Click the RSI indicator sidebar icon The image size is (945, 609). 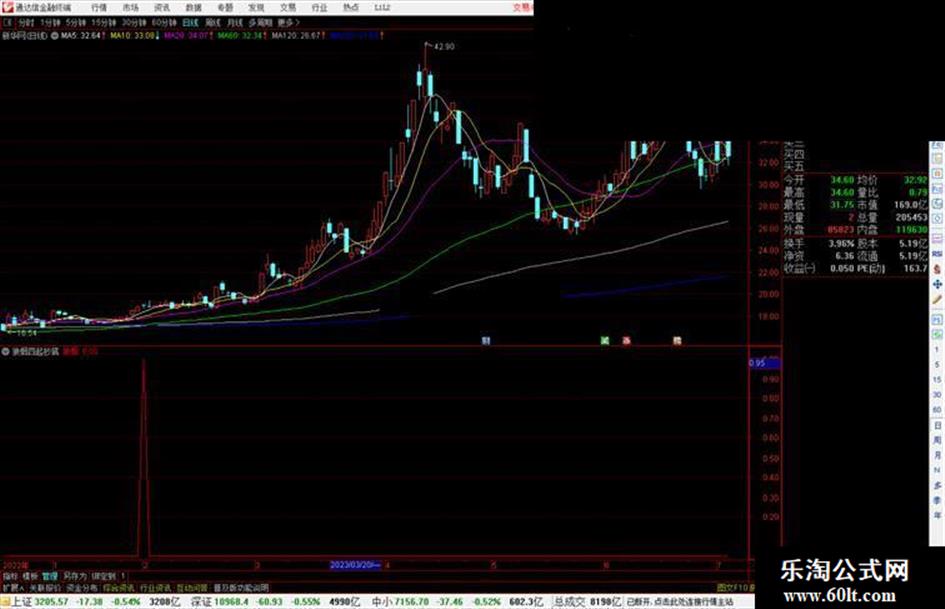pyautogui.click(x=937, y=254)
